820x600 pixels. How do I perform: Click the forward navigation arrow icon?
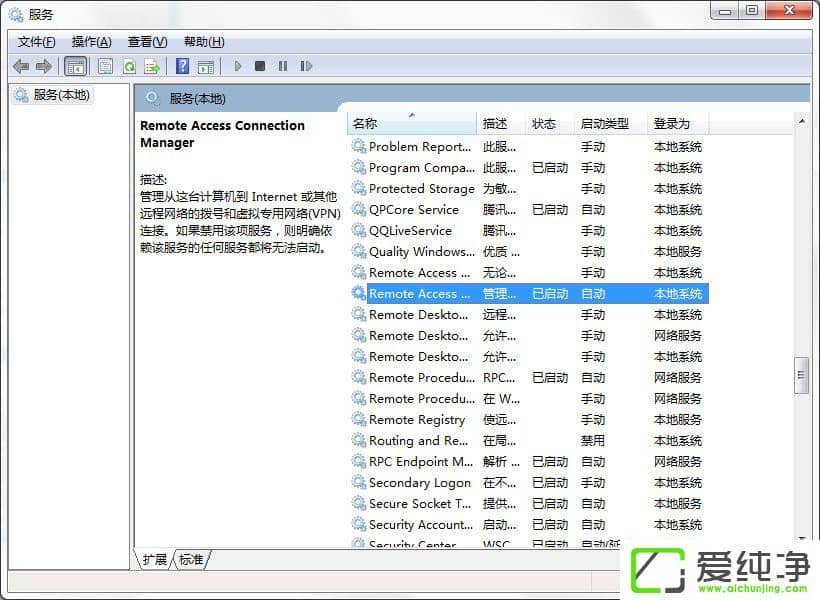[x=43, y=66]
